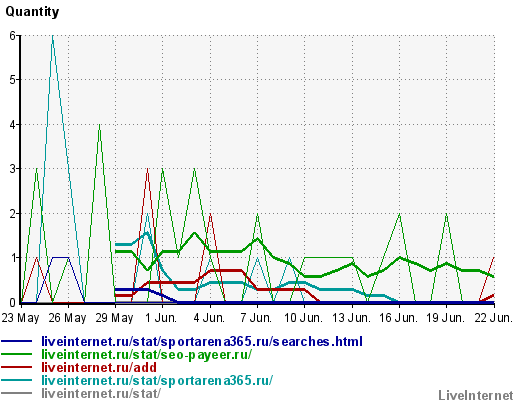This screenshot has height=405, width=520.
Task: Click the teal legend color line
Action: pyautogui.click(x=17, y=380)
